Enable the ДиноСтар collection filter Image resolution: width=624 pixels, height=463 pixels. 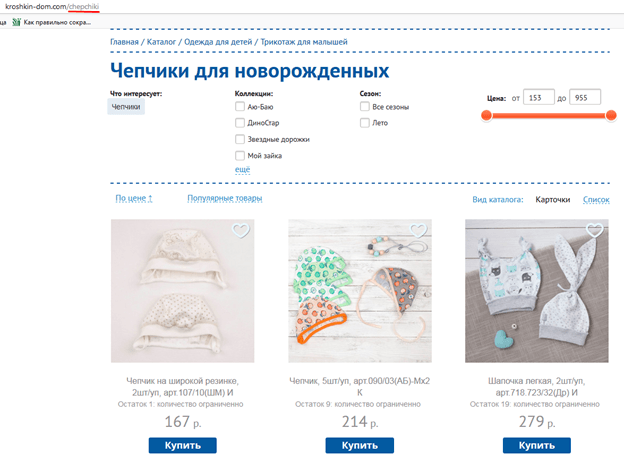[x=240, y=123]
